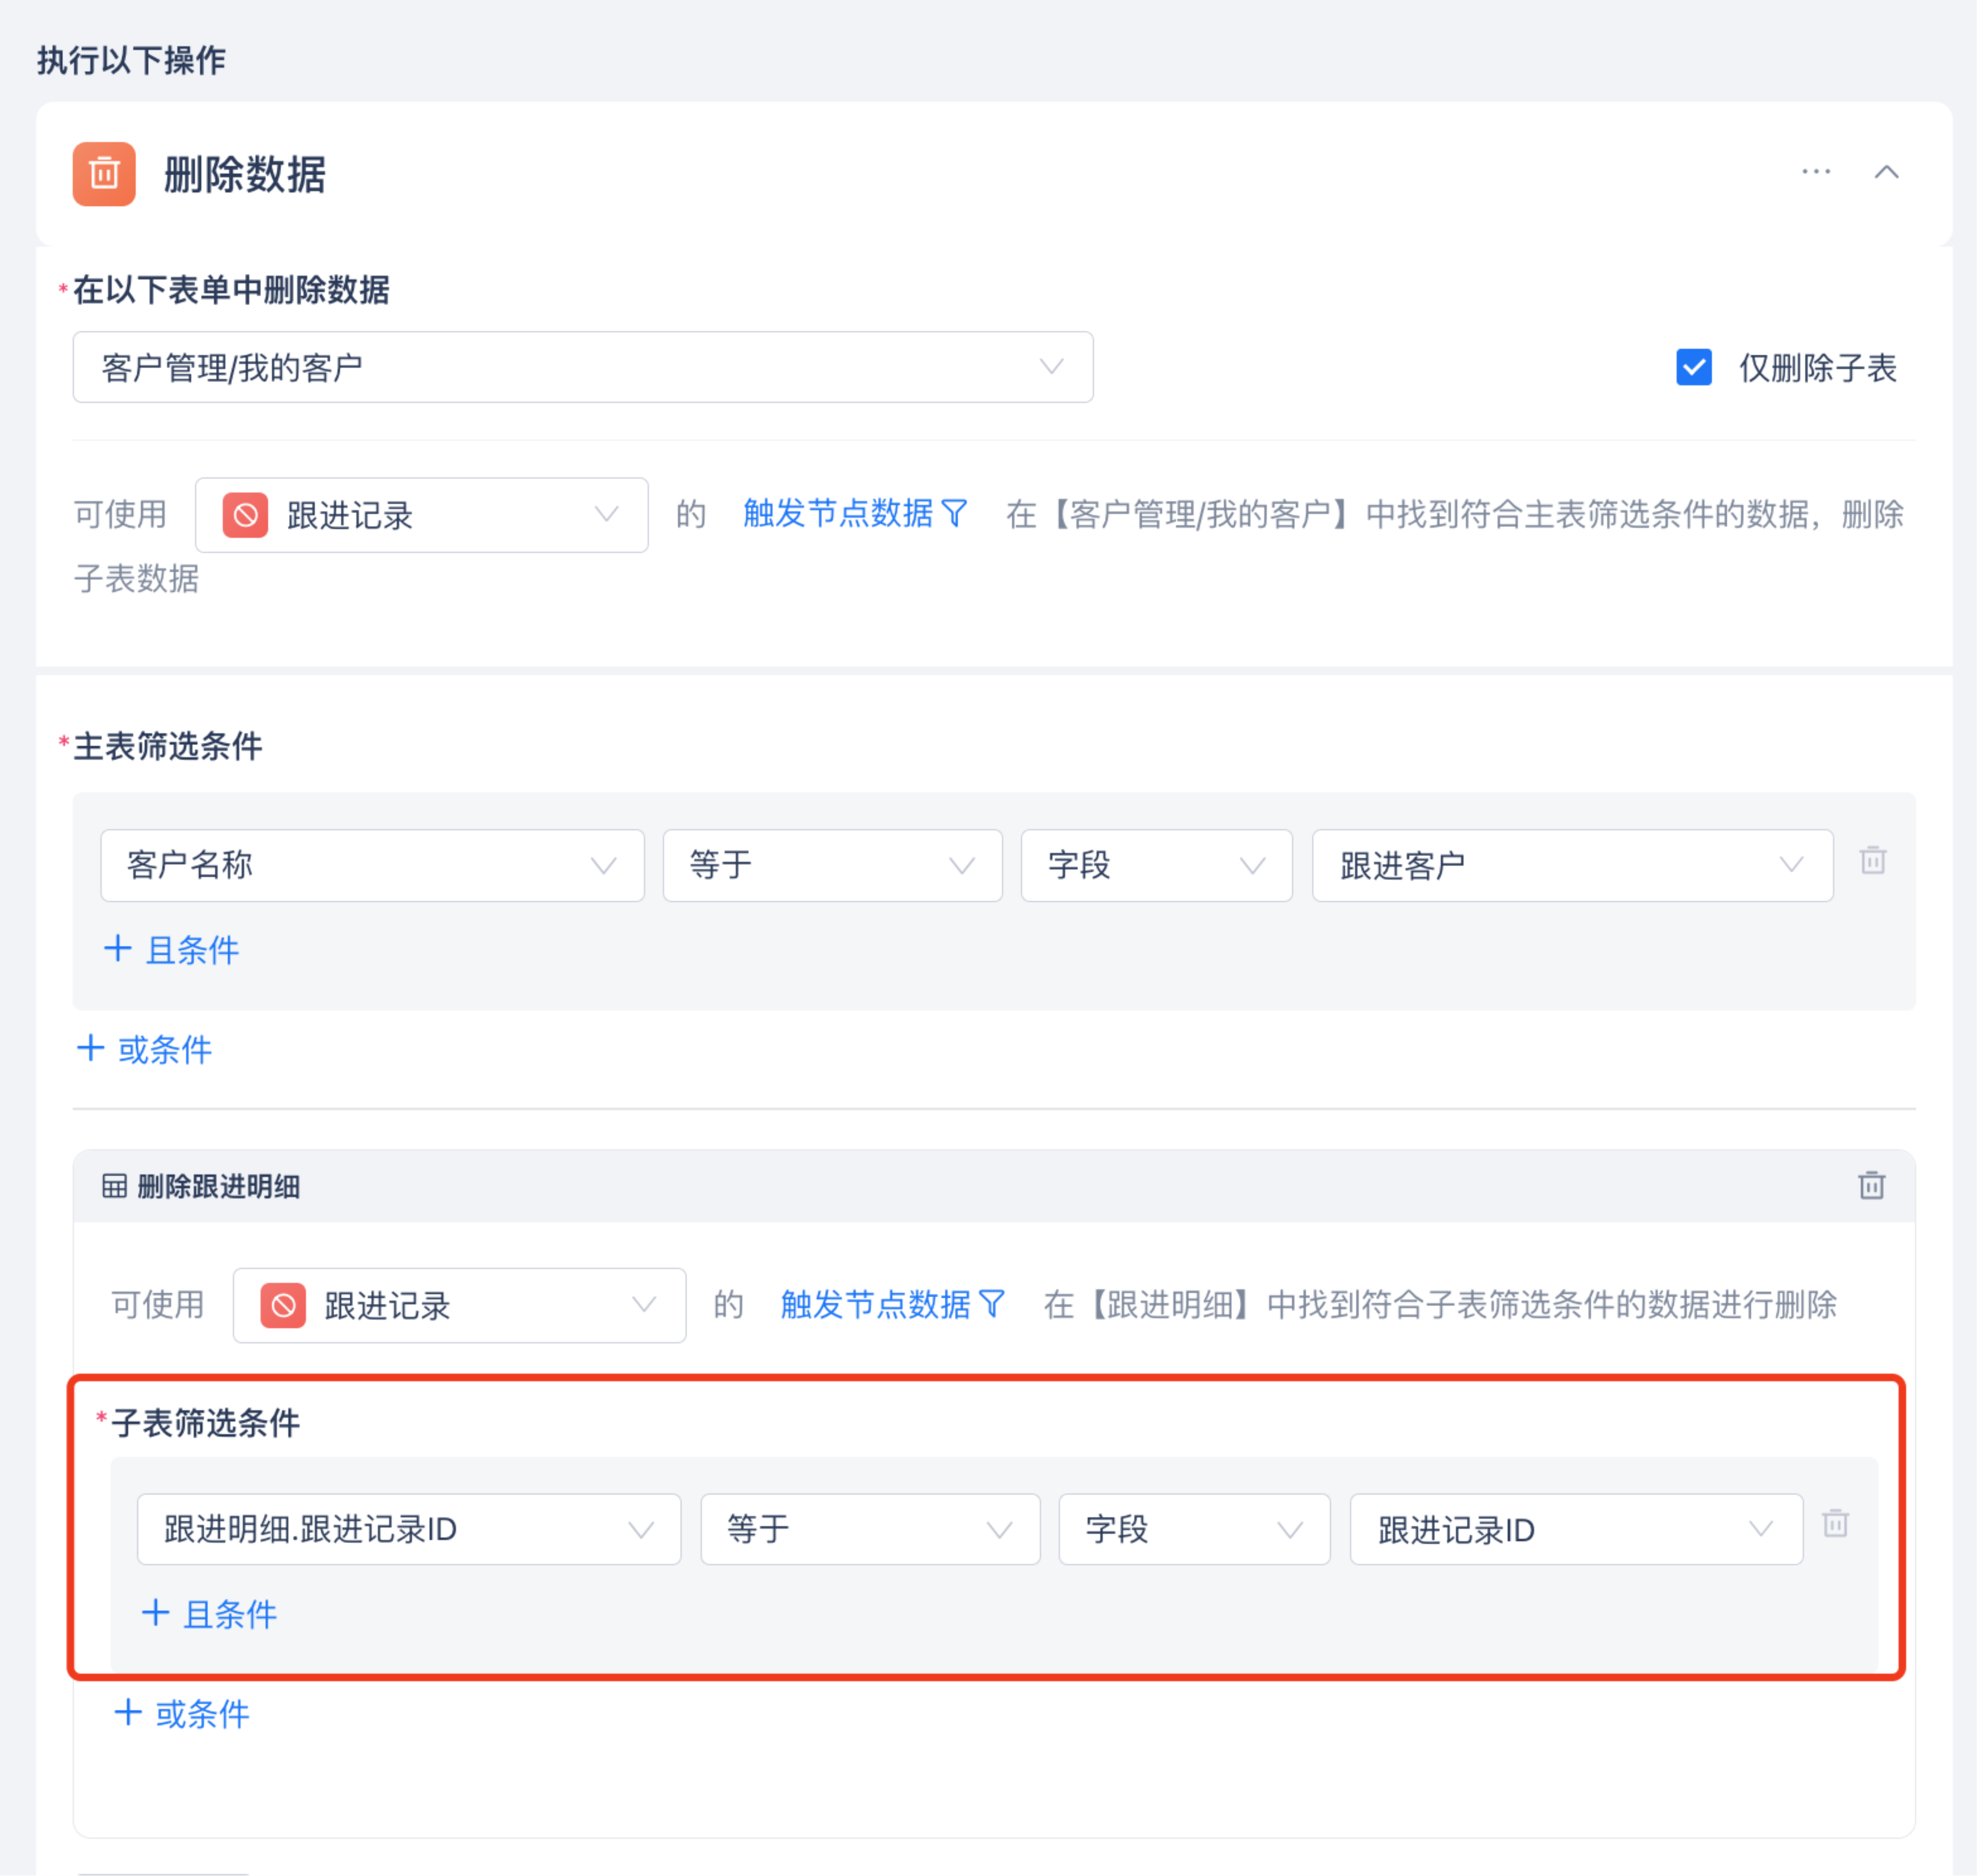1977x1876 pixels.
Task: Click the 删除跟进明细 header text
Action: tap(218, 1186)
